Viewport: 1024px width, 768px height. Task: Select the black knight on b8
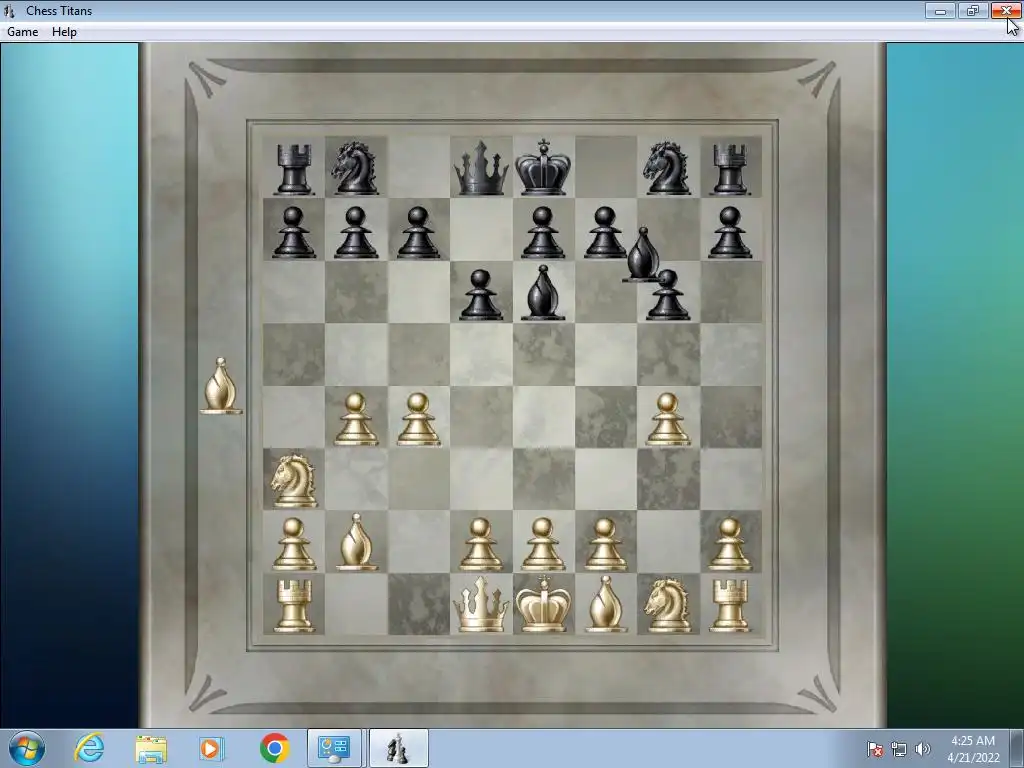point(355,168)
